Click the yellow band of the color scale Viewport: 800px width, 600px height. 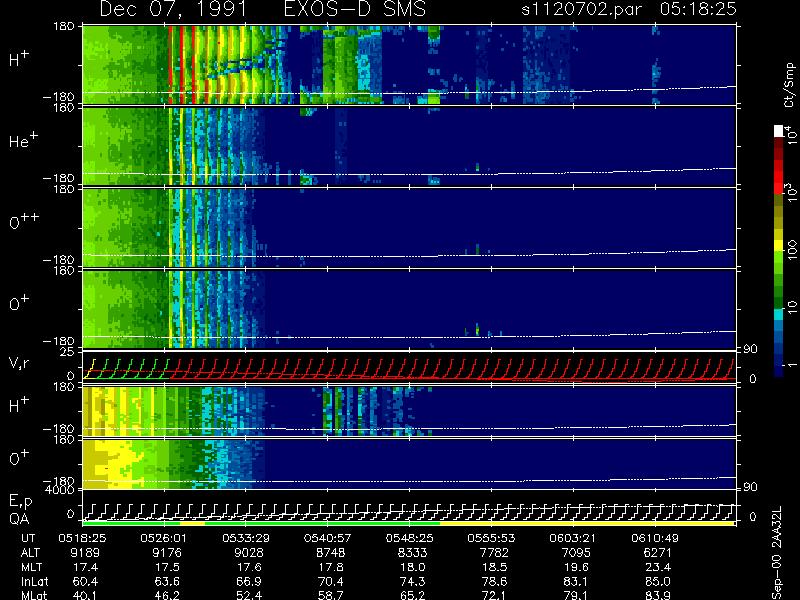click(779, 247)
